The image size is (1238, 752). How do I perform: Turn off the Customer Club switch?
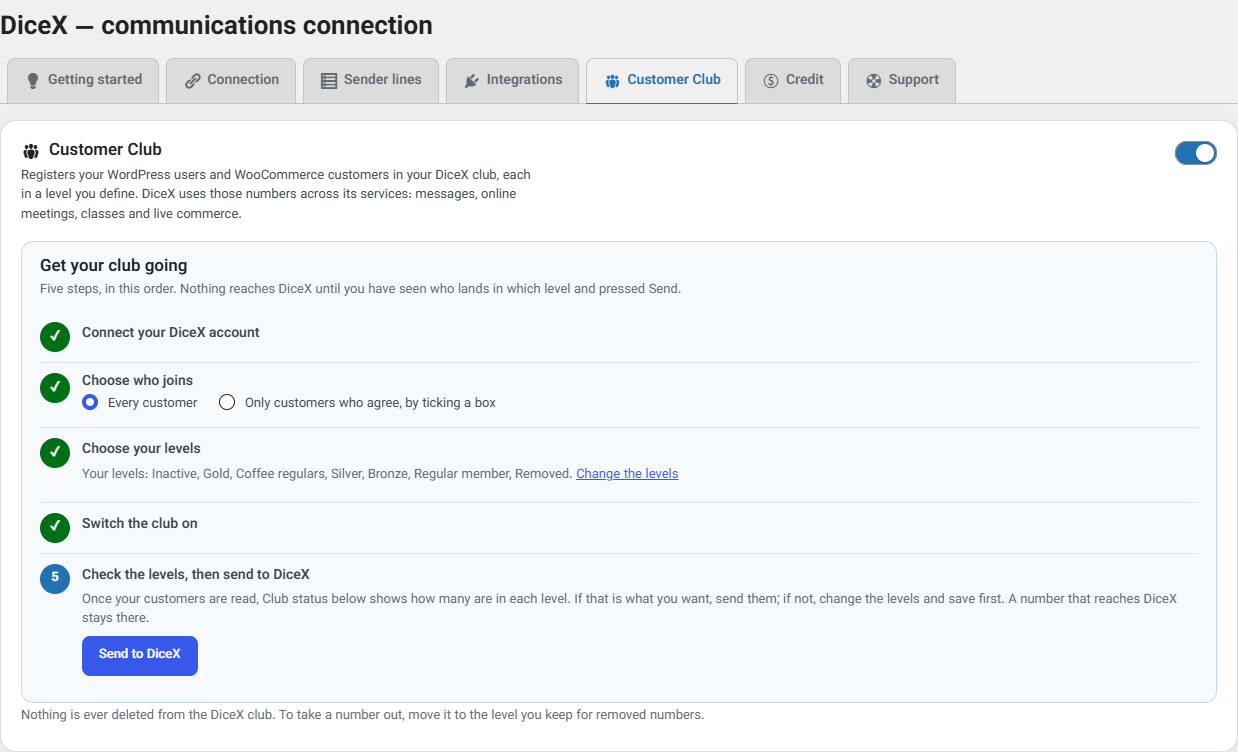pyautogui.click(x=1196, y=153)
